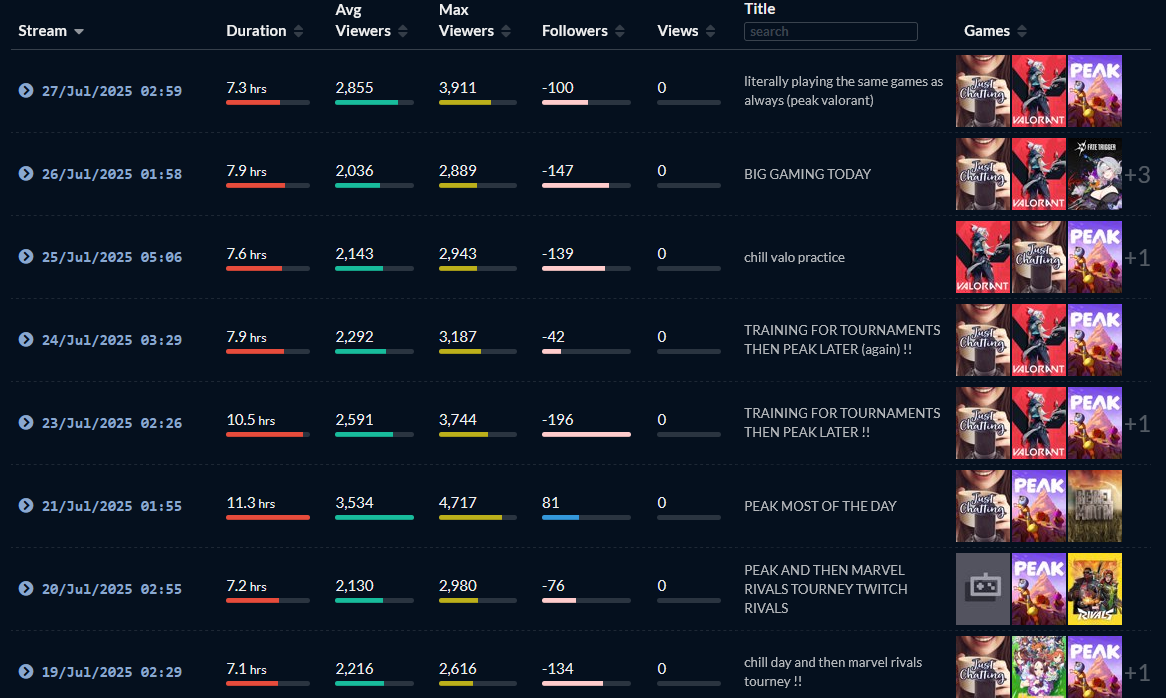
Task: Open stream link 19/Jul/2025 02:29
Action: (x=112, y=671)
